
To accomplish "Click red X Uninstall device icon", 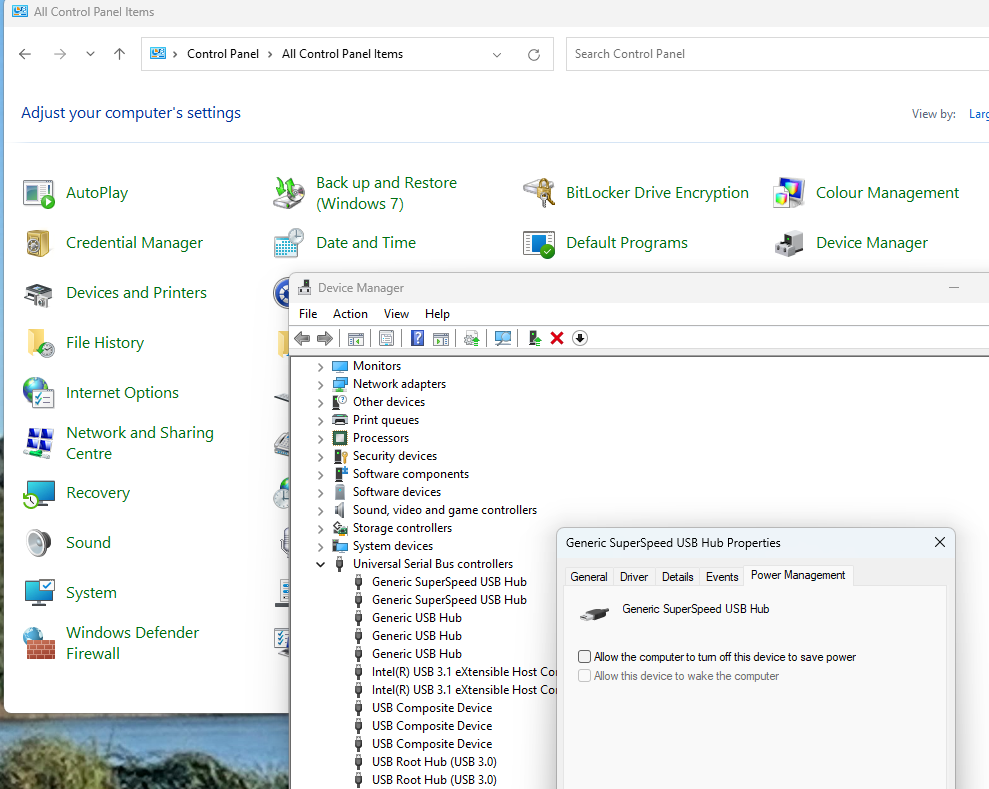I will pos(556,339).
